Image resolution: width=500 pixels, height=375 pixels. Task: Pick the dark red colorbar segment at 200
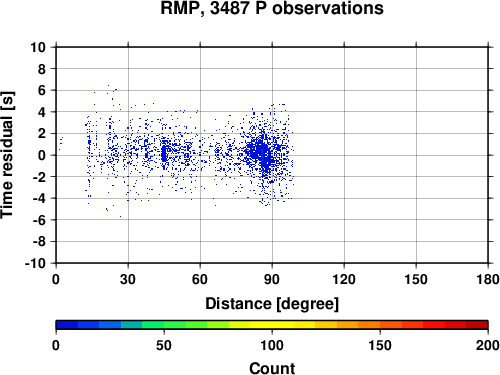(x=477, y=325)
